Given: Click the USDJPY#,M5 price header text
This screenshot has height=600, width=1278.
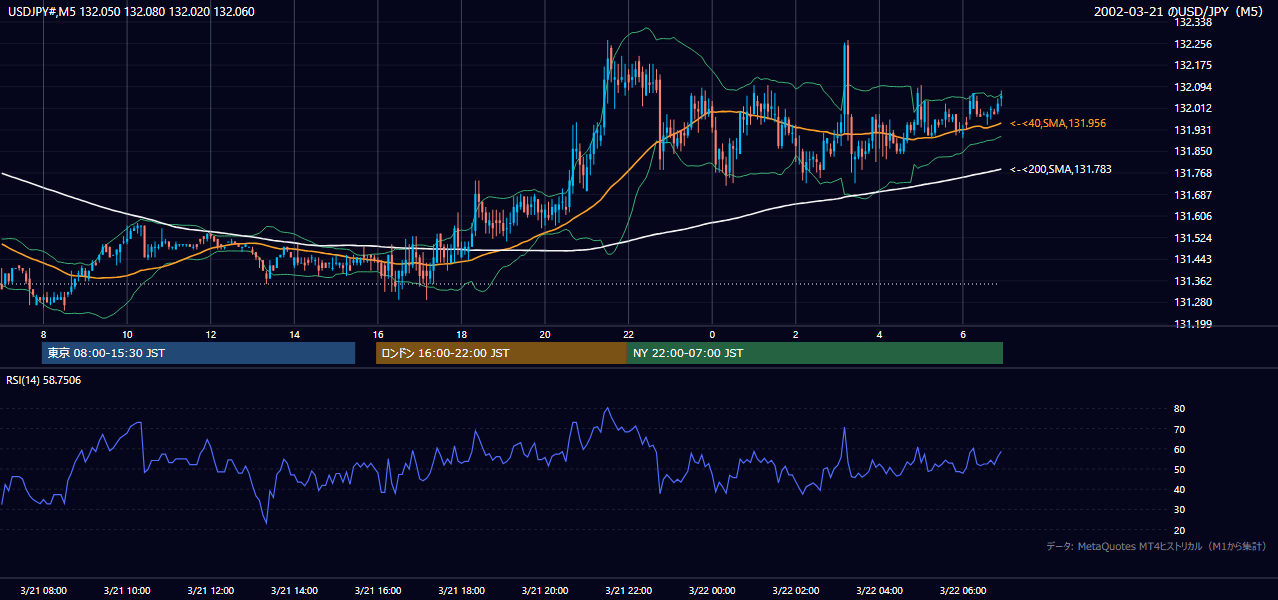Looking at the screenshot, I should pos(130,12).
